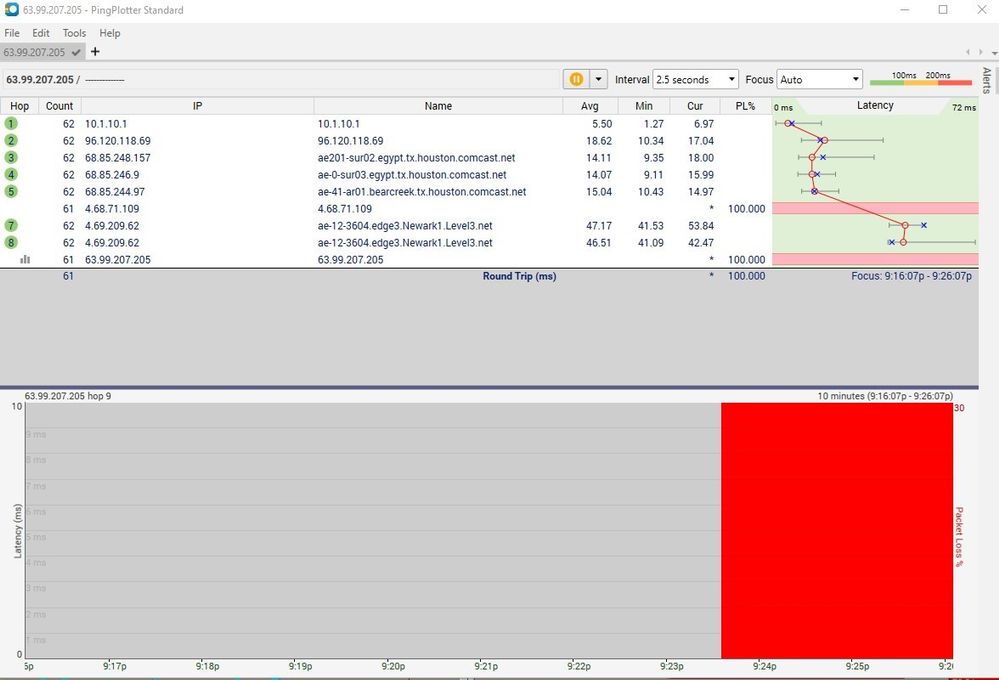Open the Focus Auto dropdown
This screenshot has width=999, height=680.
pyautogui.click(x=819, y=79)
